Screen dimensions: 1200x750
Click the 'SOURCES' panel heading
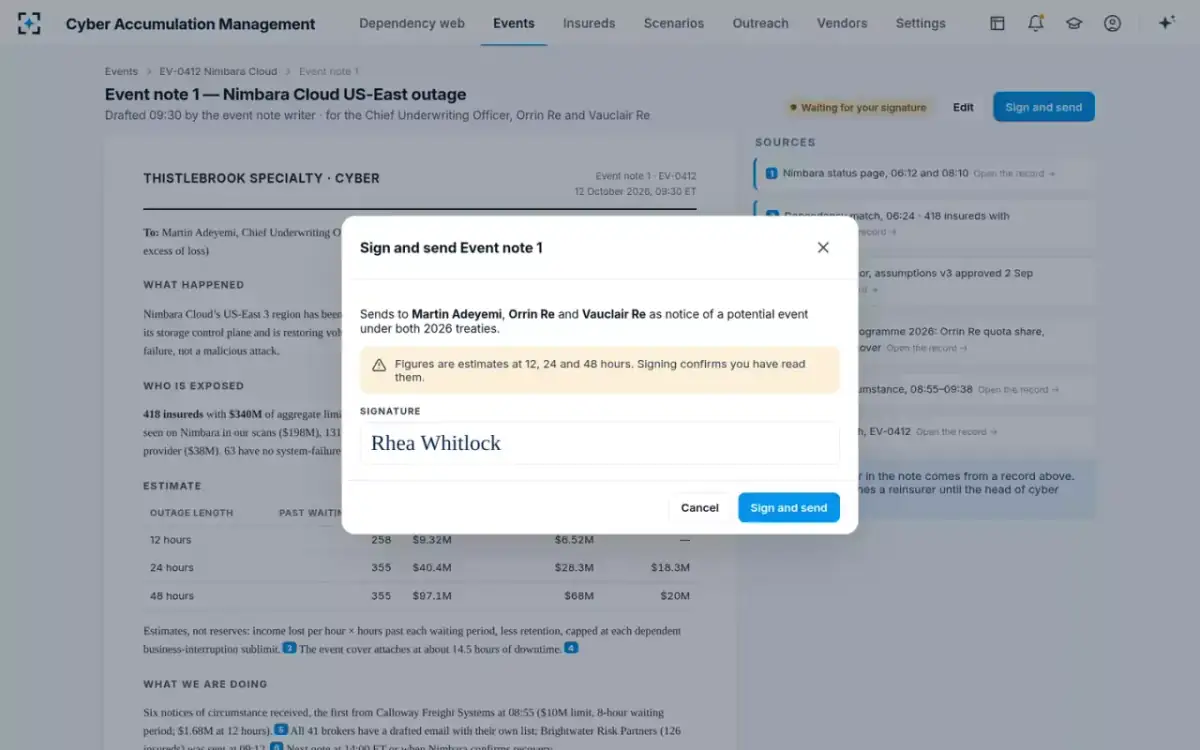(x=785, y=143)
